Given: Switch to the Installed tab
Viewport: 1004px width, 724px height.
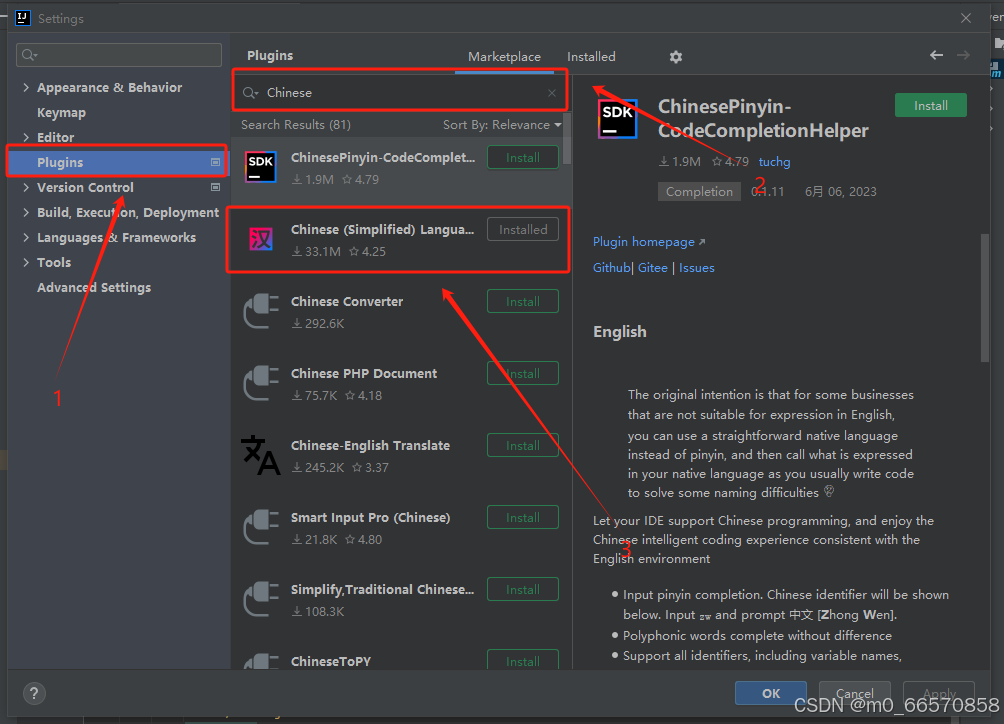Looking at the screenshot, I should [591, 57].
